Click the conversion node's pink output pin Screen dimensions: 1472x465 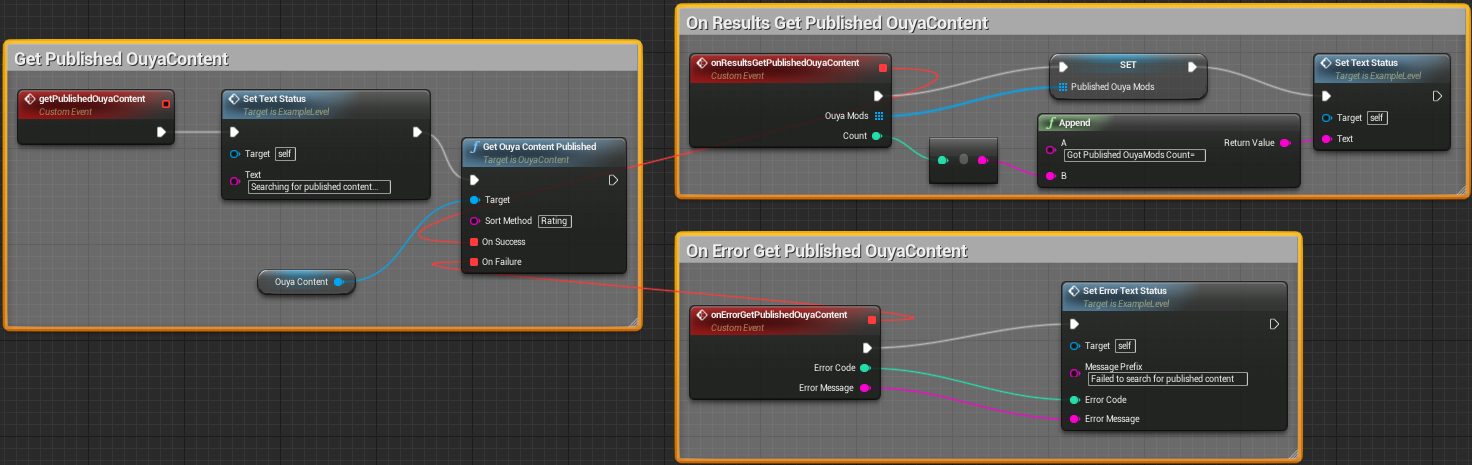(x=982, y=160)
